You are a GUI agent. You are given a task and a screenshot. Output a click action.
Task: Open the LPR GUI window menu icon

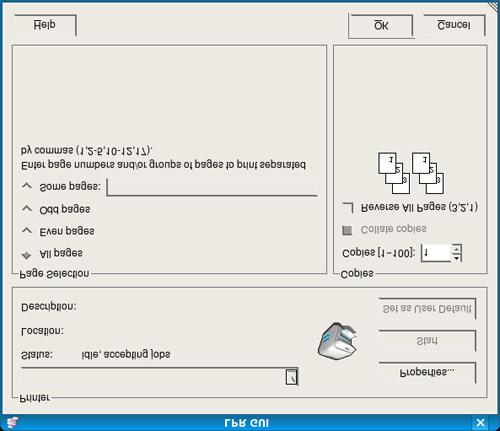[x=12, y=423]
